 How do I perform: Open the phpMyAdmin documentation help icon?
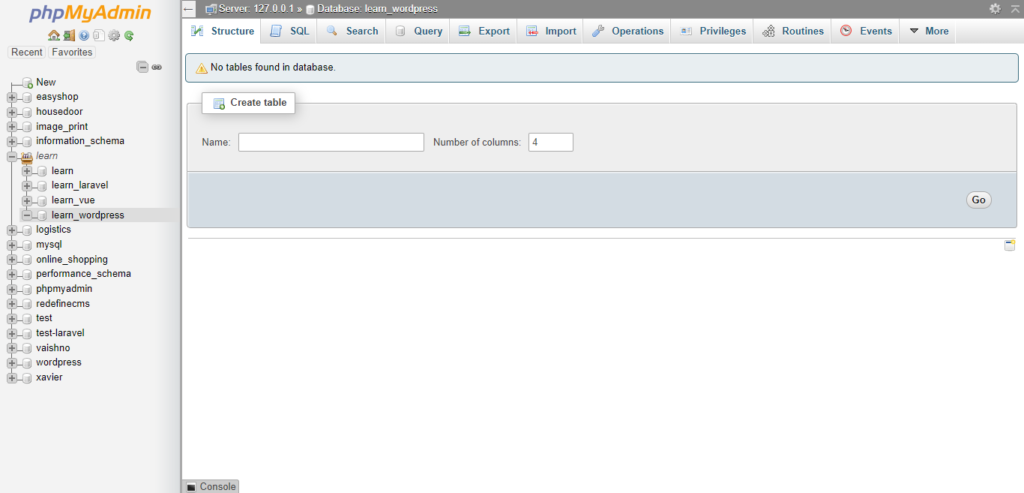84,36
